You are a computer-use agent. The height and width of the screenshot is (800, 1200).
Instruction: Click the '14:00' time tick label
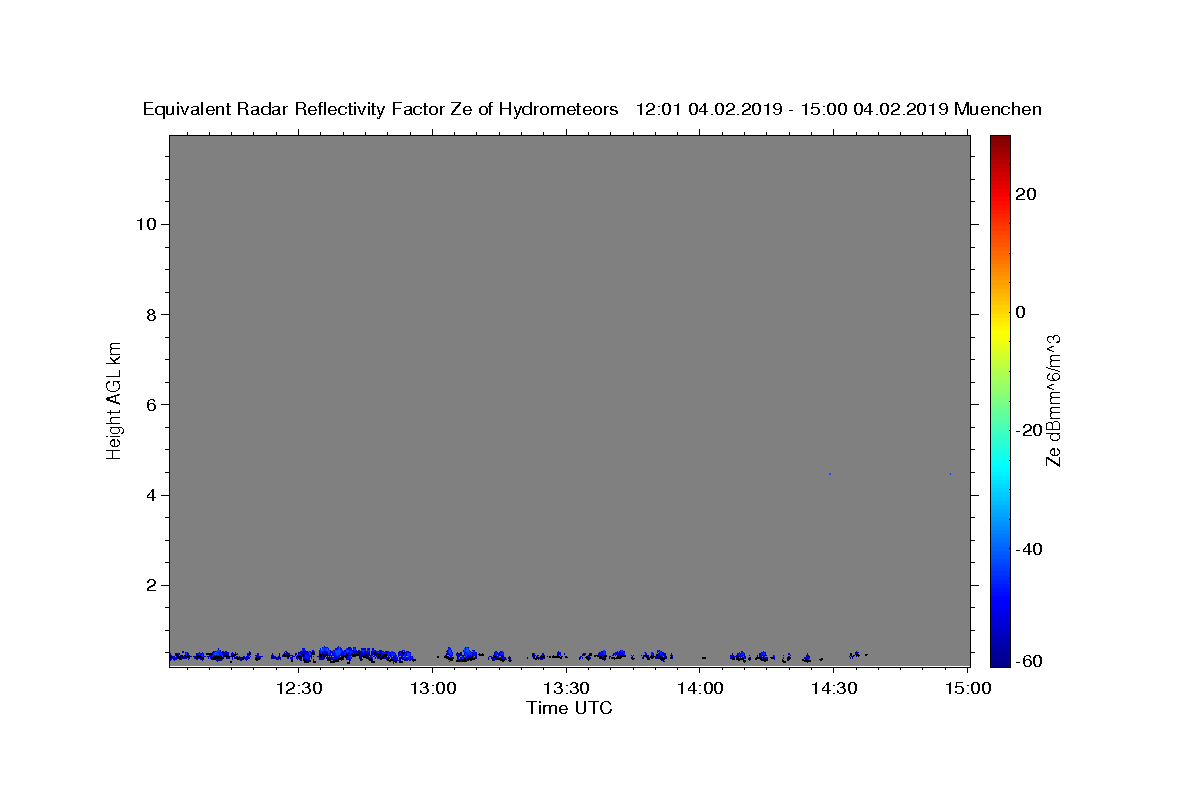(701, 688)
